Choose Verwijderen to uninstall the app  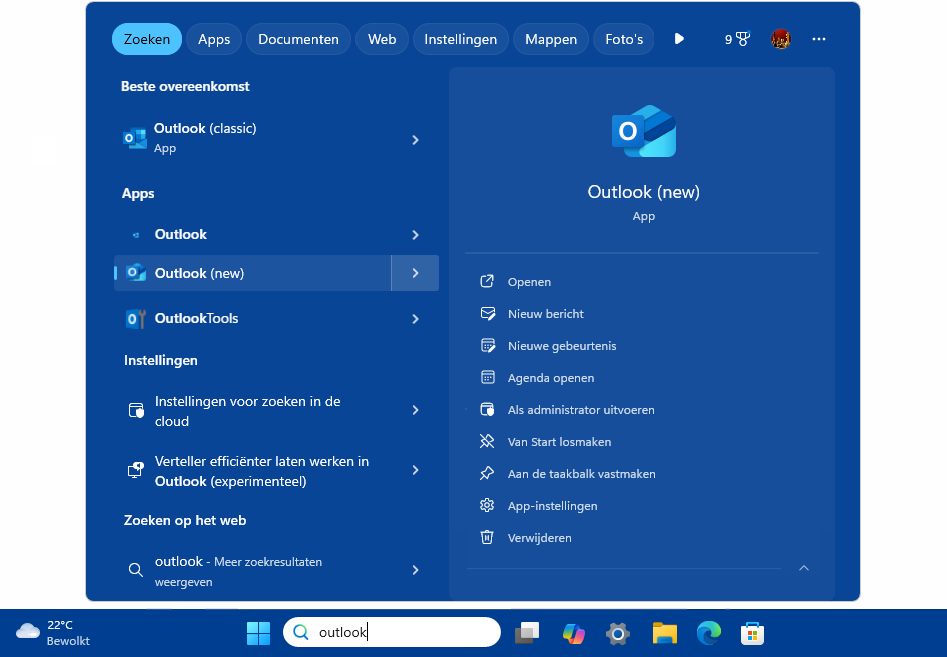tap(539, 538)
